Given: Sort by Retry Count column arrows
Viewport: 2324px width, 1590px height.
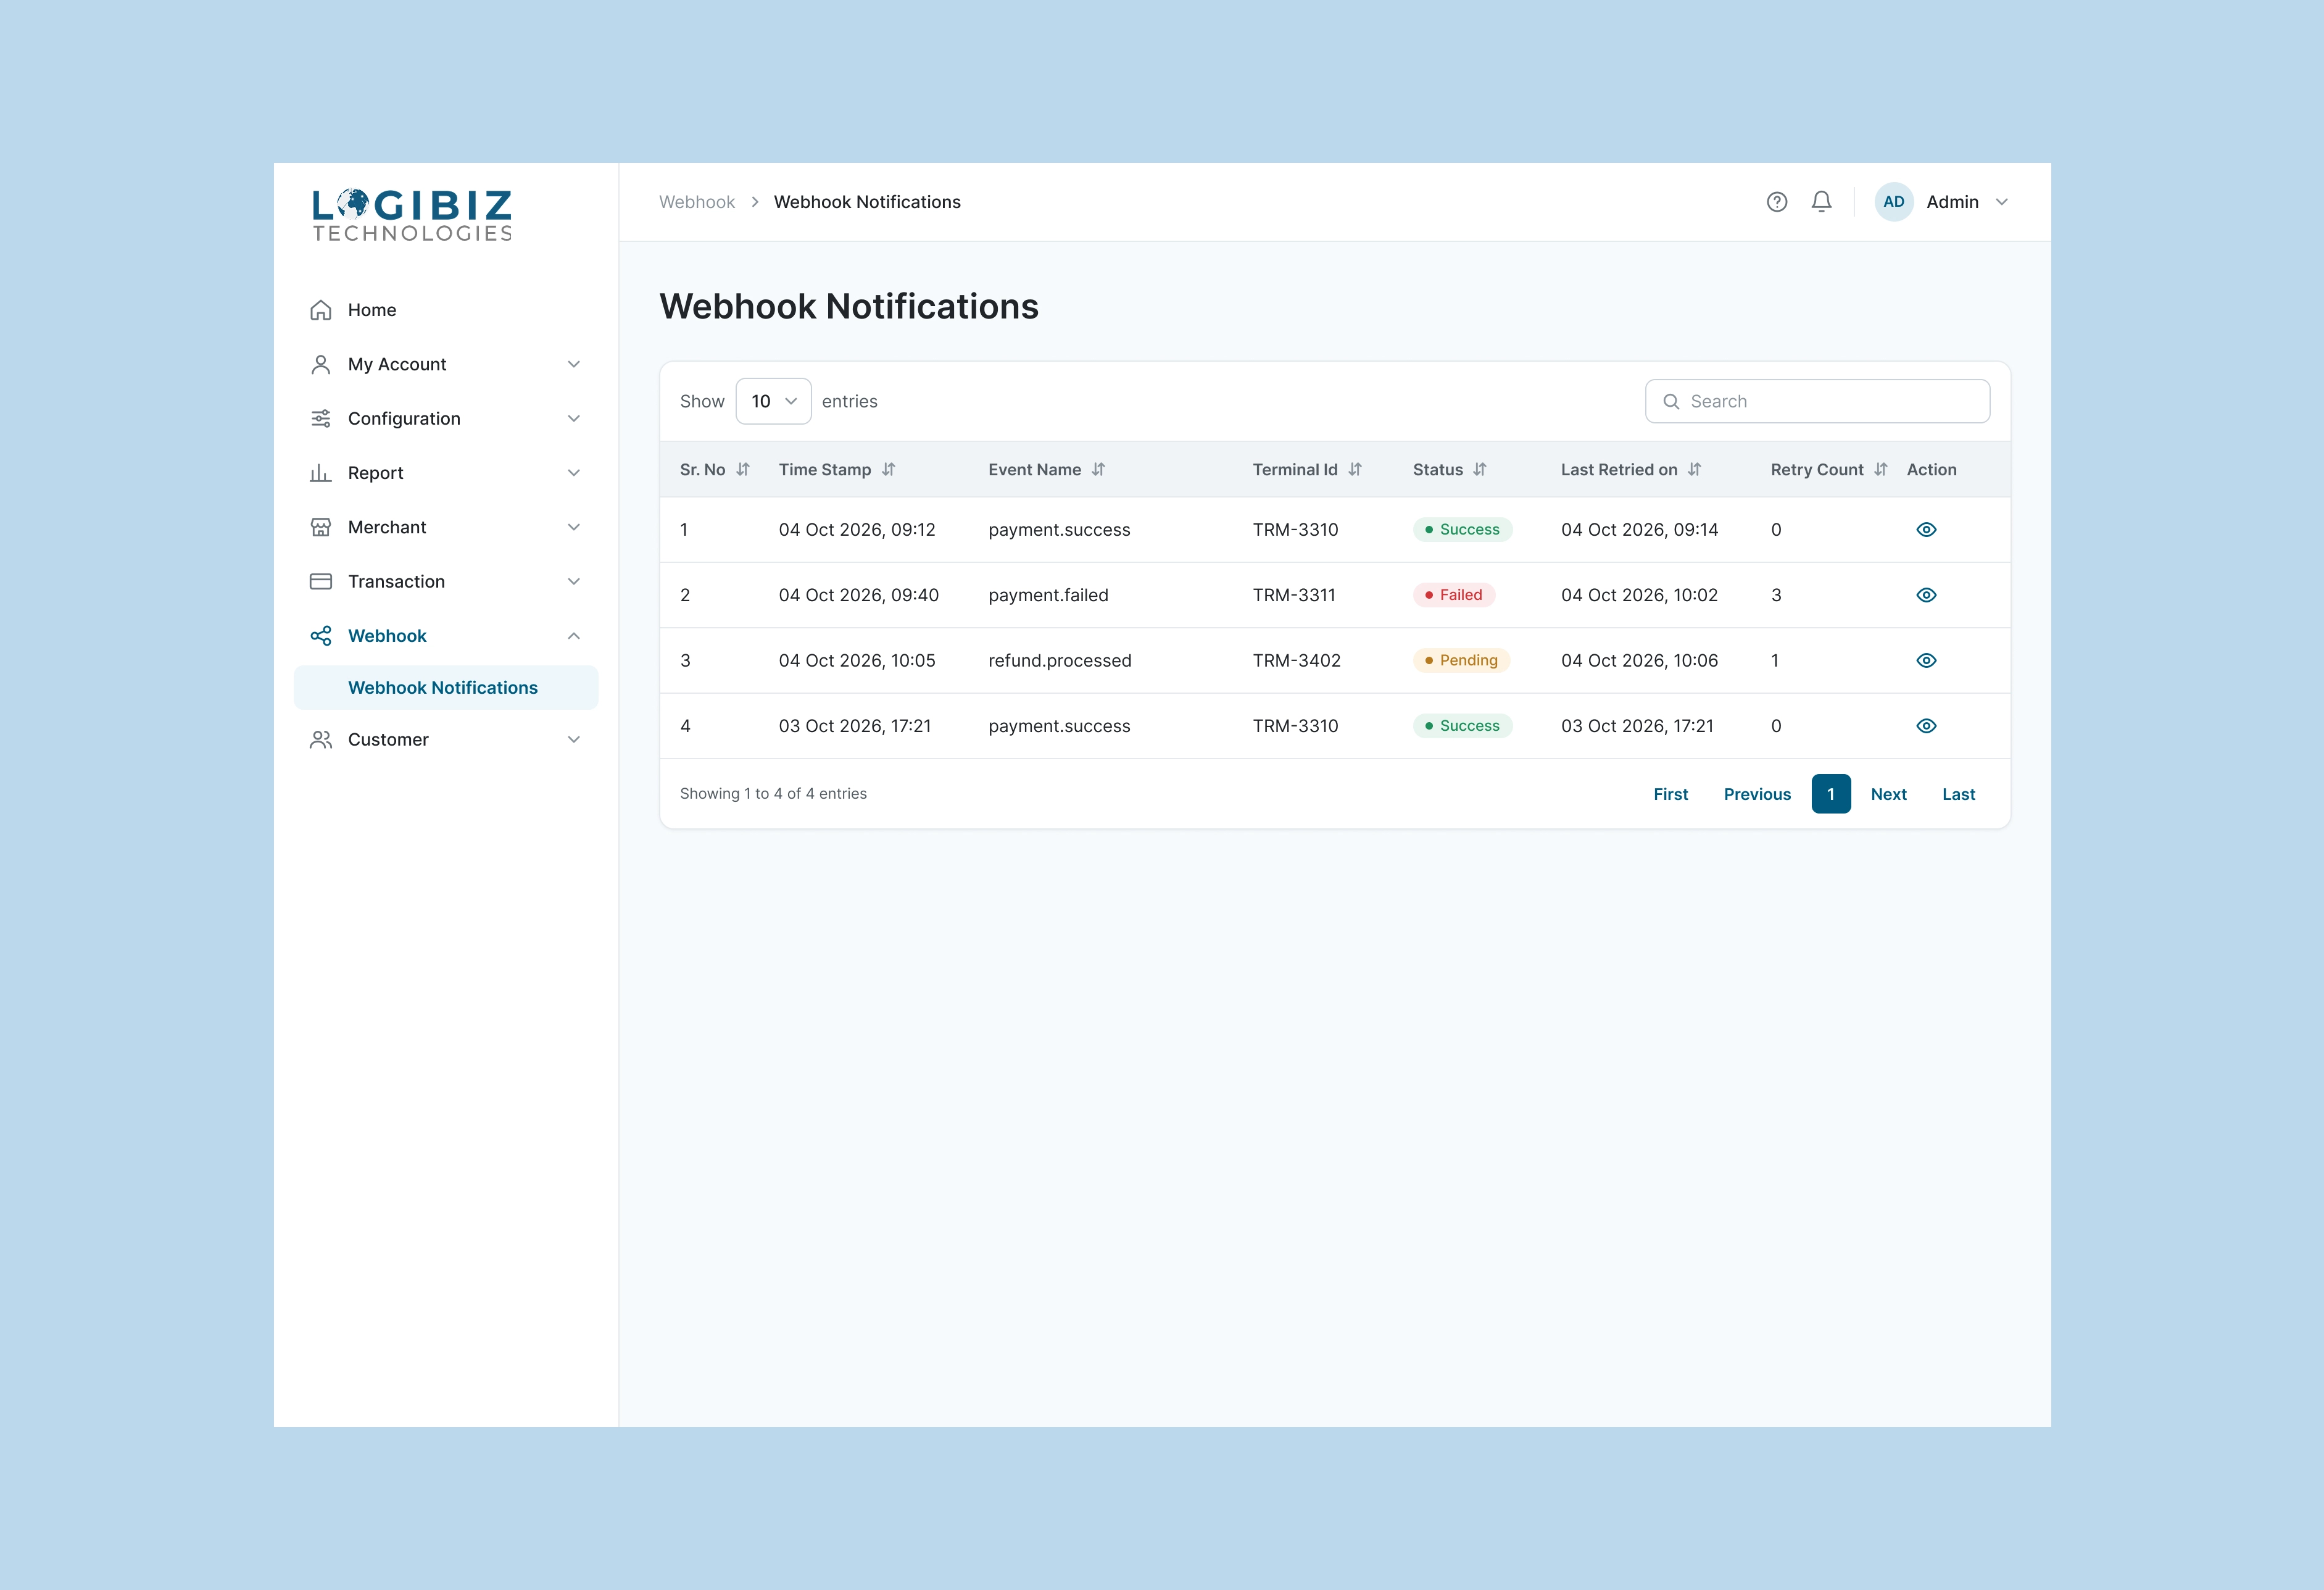Looking at the screenshot, I should (x=1880, y=469).
